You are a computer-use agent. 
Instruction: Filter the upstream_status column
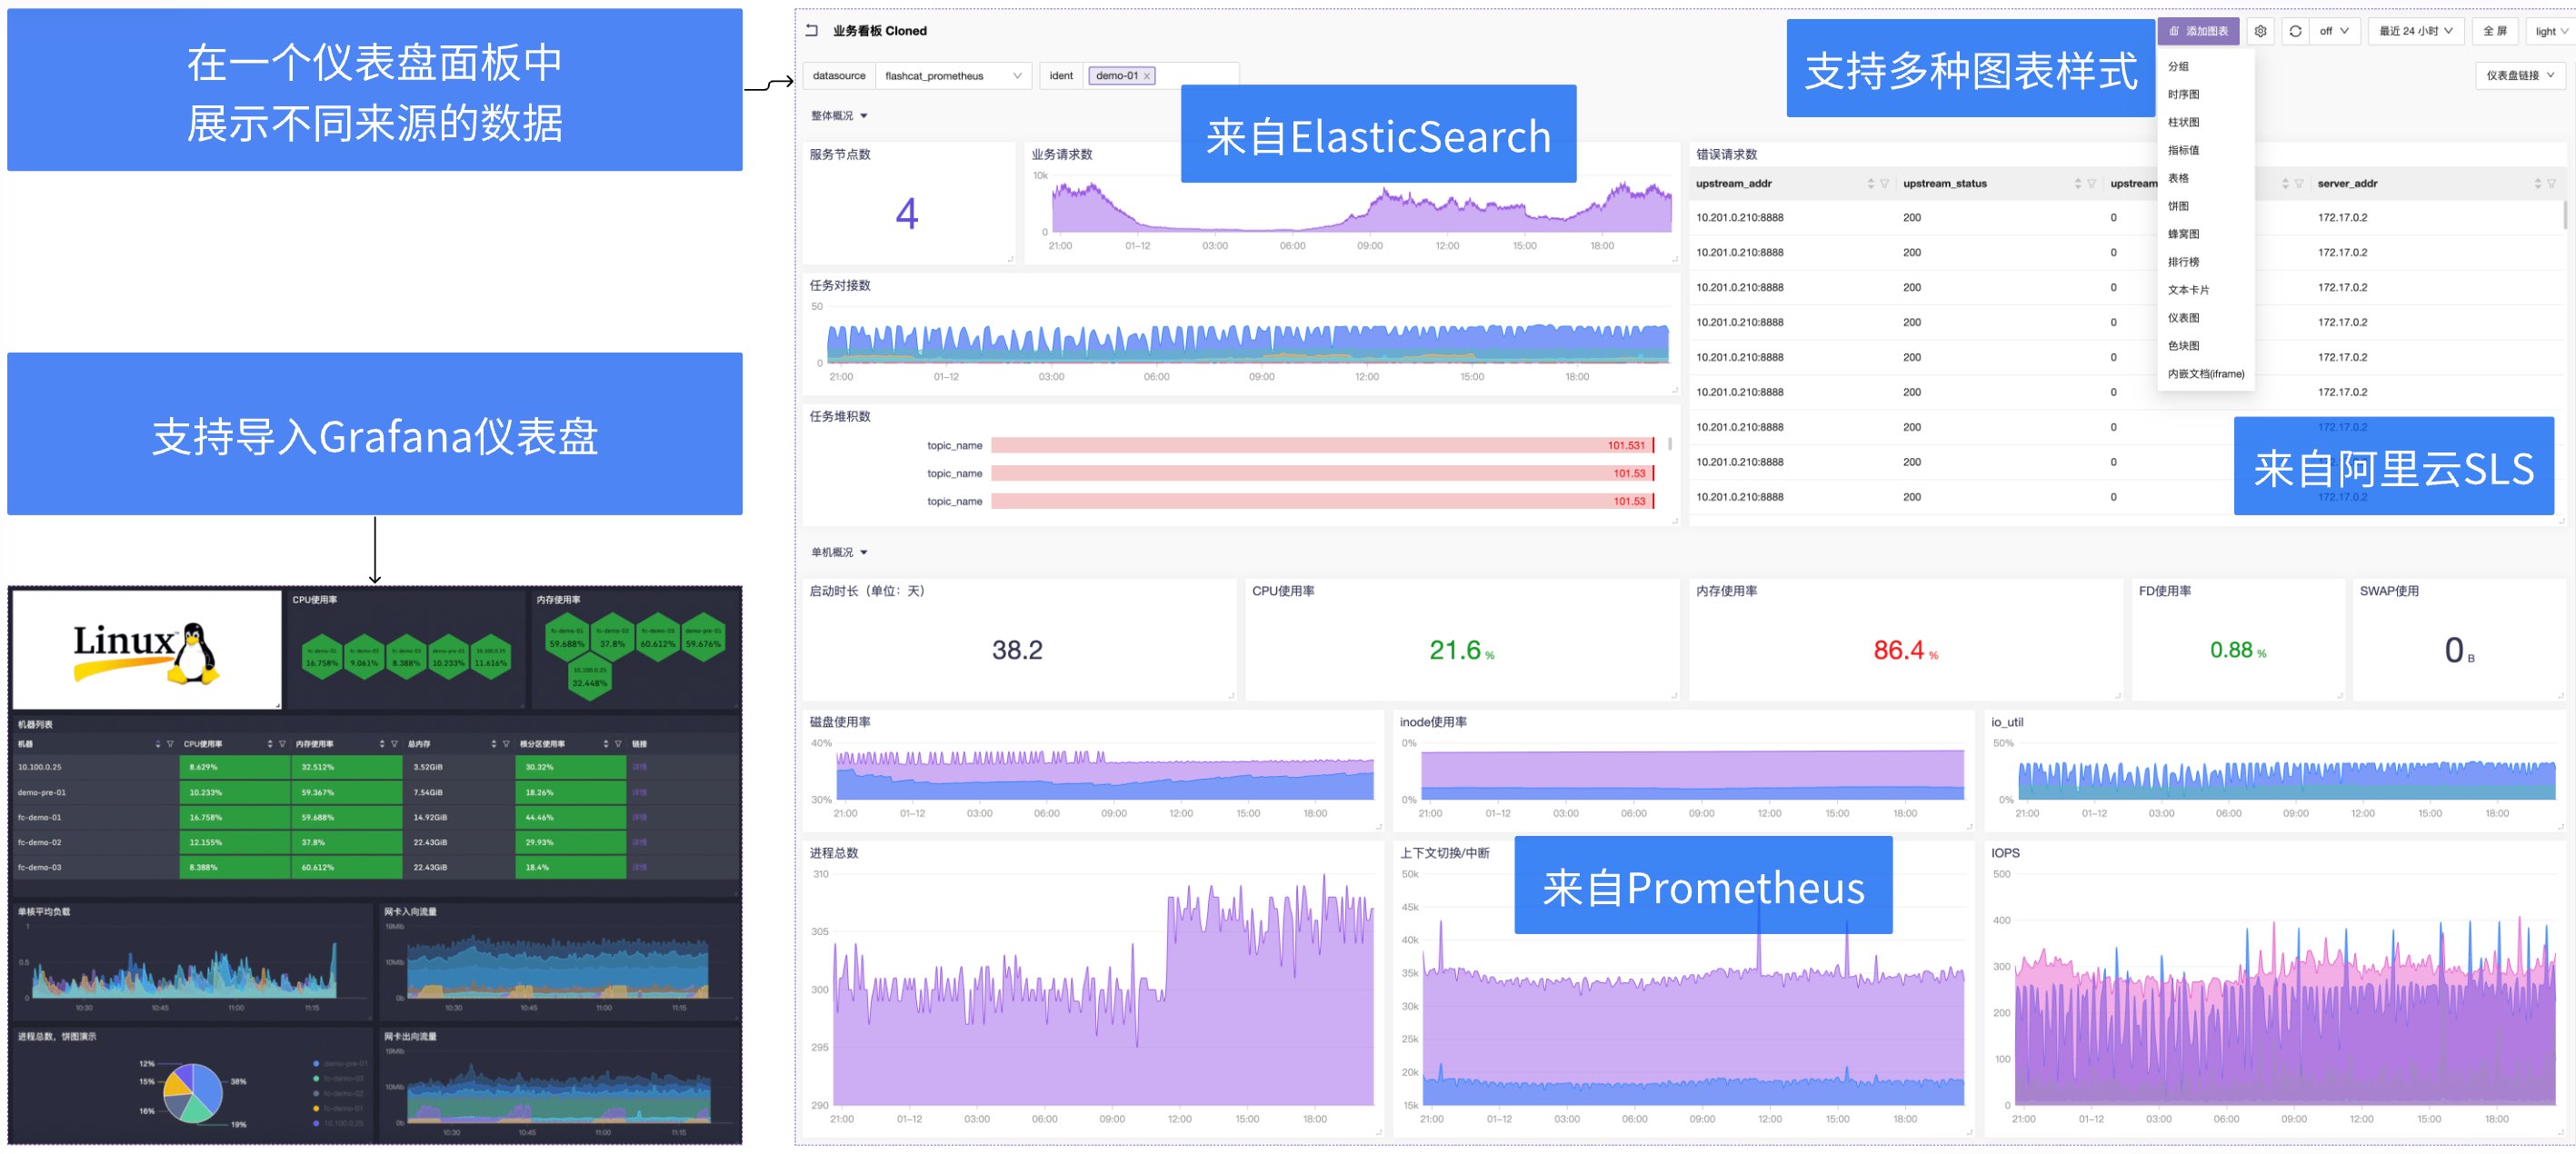2092,183
